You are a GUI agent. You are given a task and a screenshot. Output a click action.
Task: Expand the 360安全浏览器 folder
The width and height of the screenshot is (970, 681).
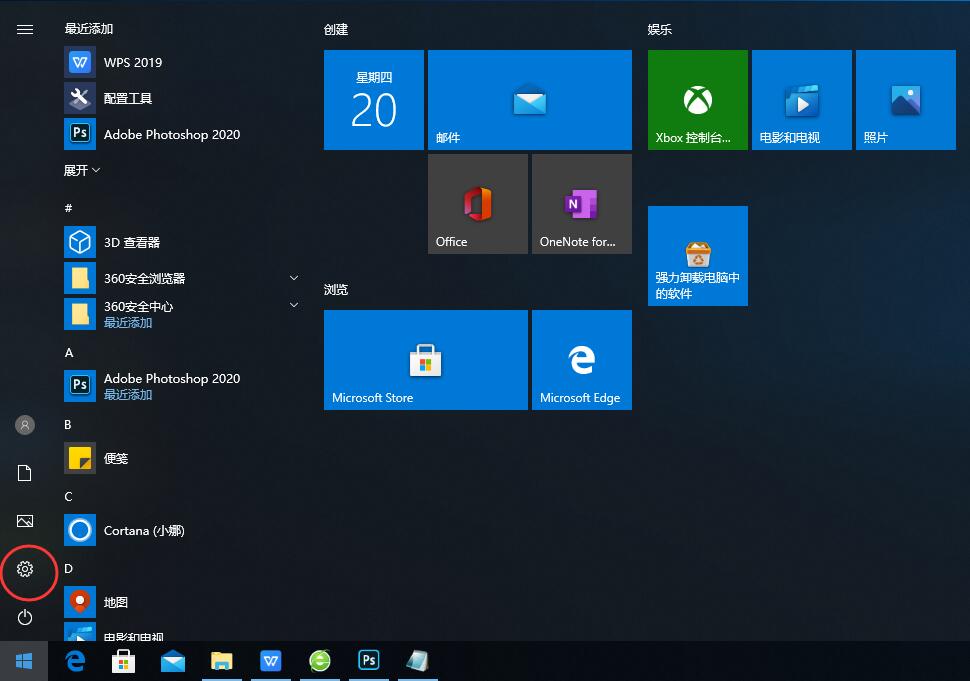[182, 278]
